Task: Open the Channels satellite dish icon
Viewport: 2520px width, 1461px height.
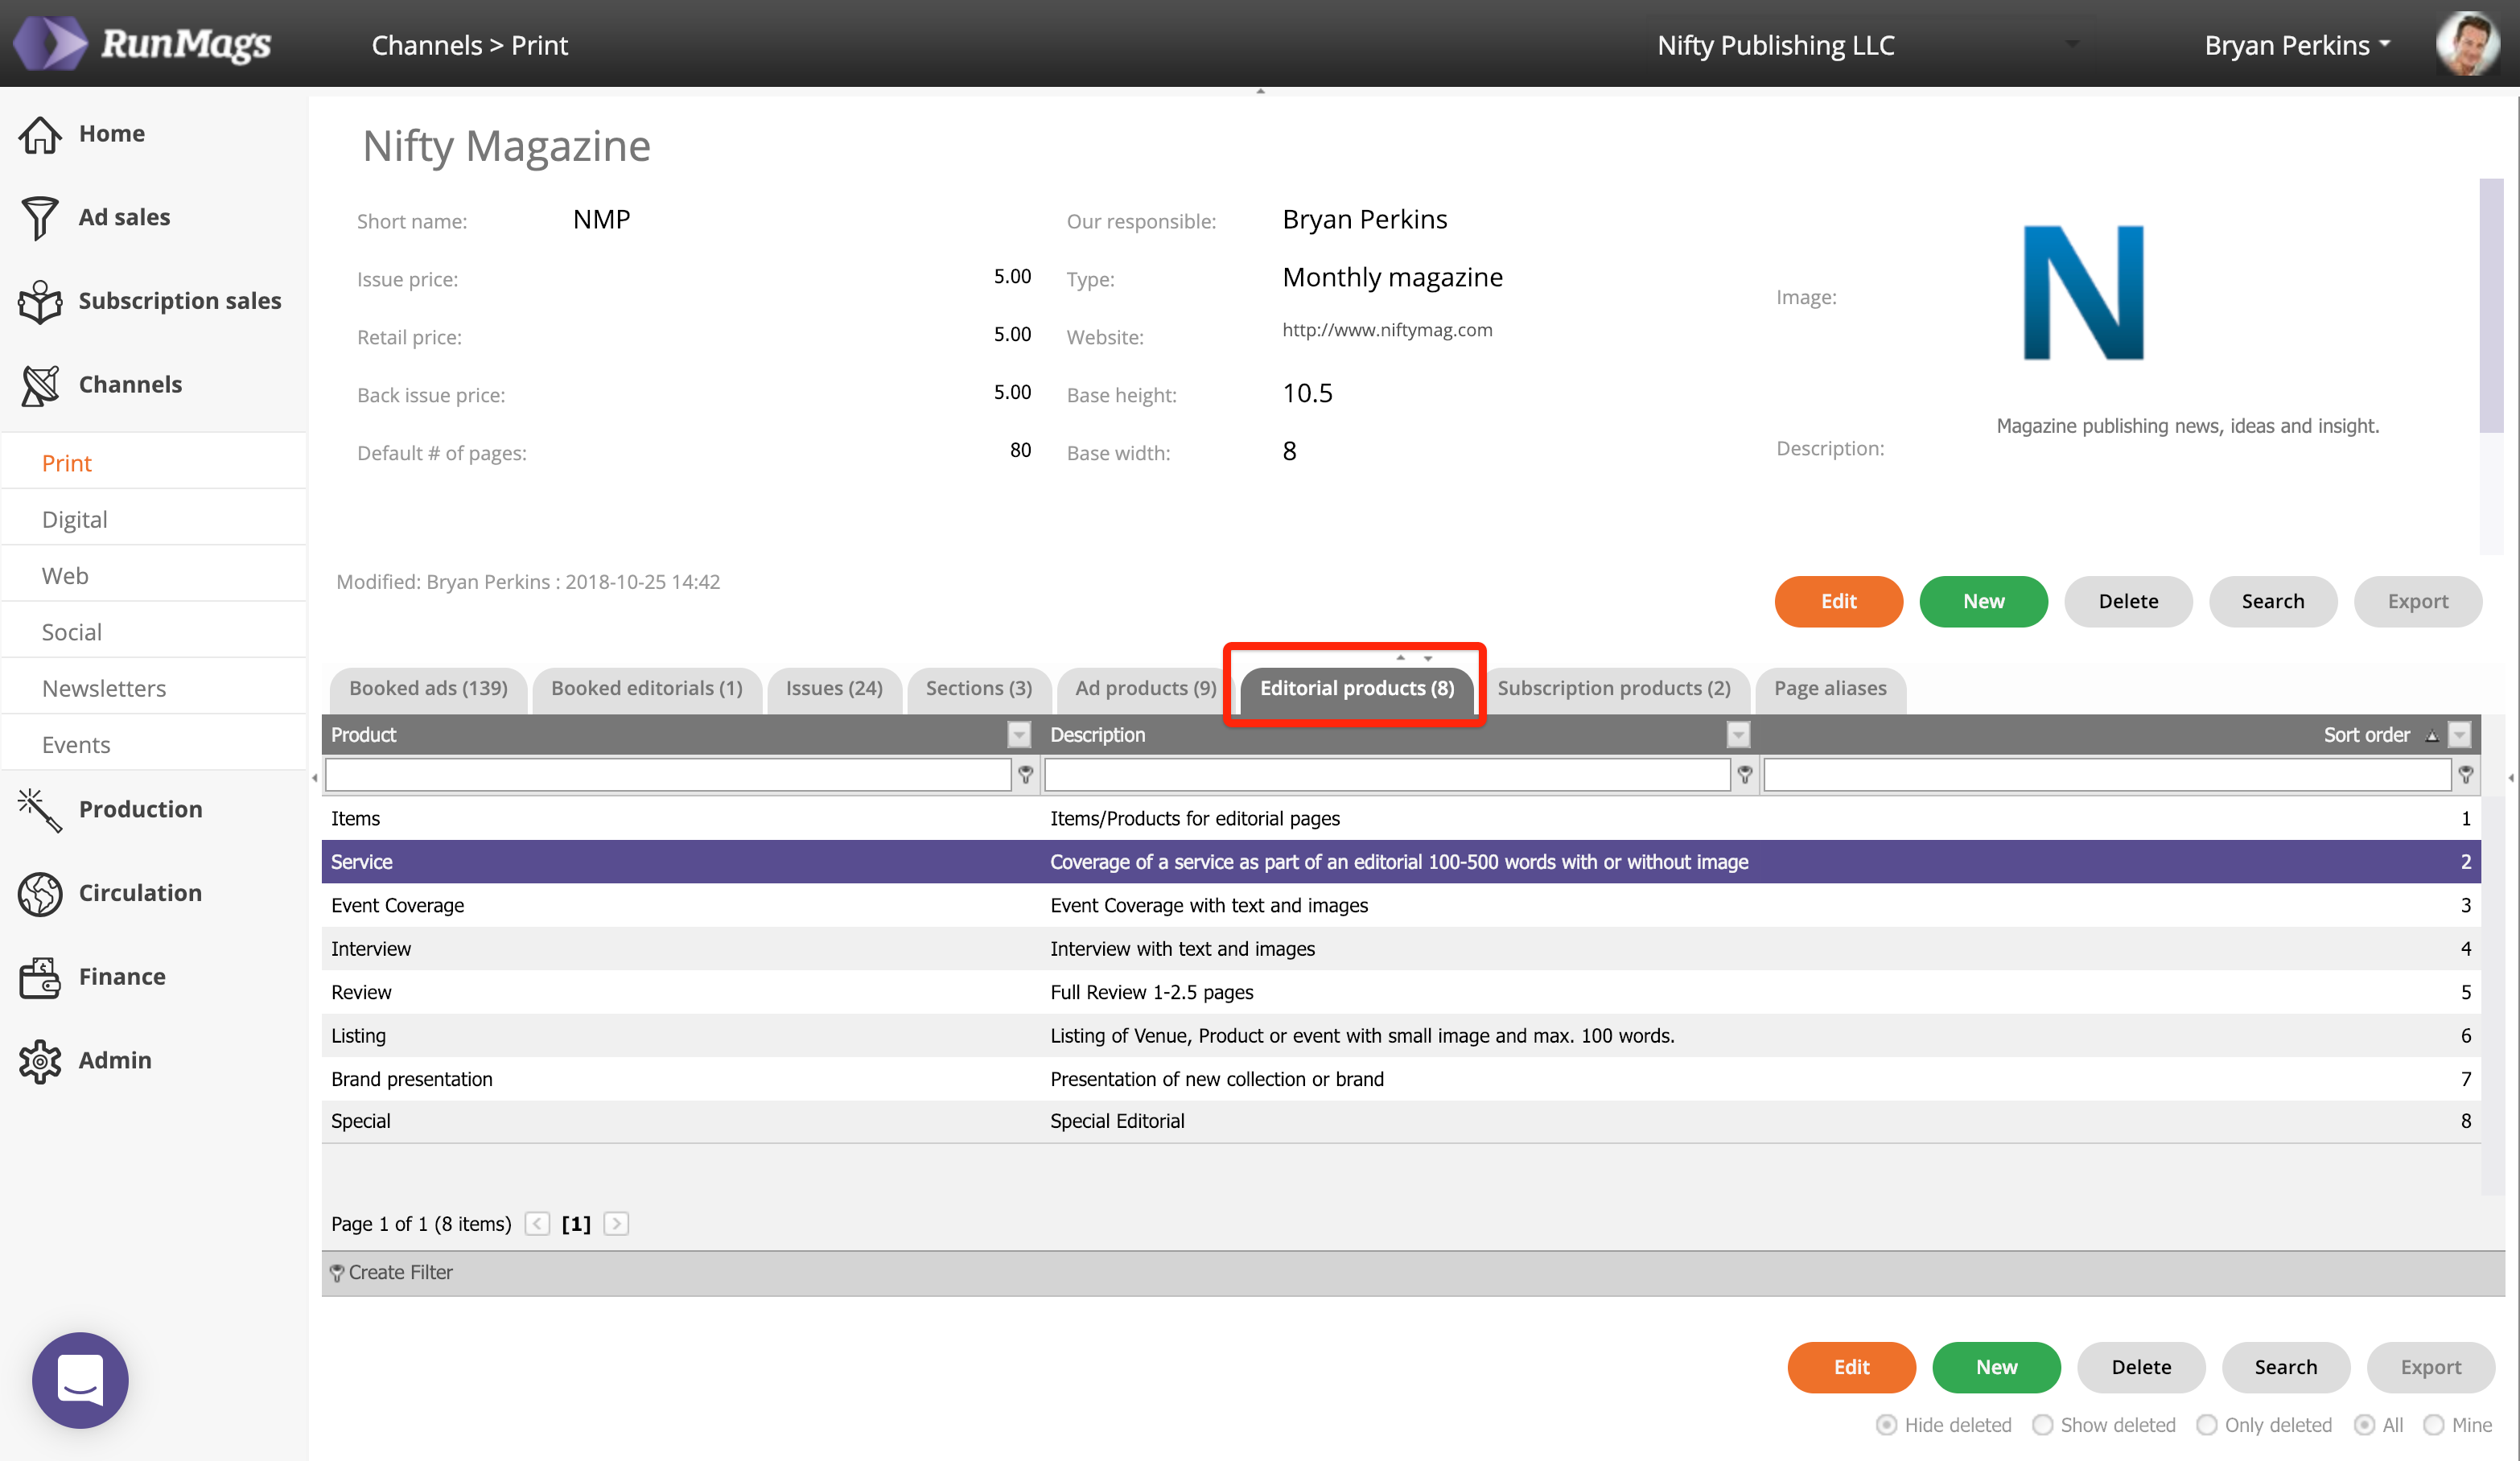Action: 40,385
